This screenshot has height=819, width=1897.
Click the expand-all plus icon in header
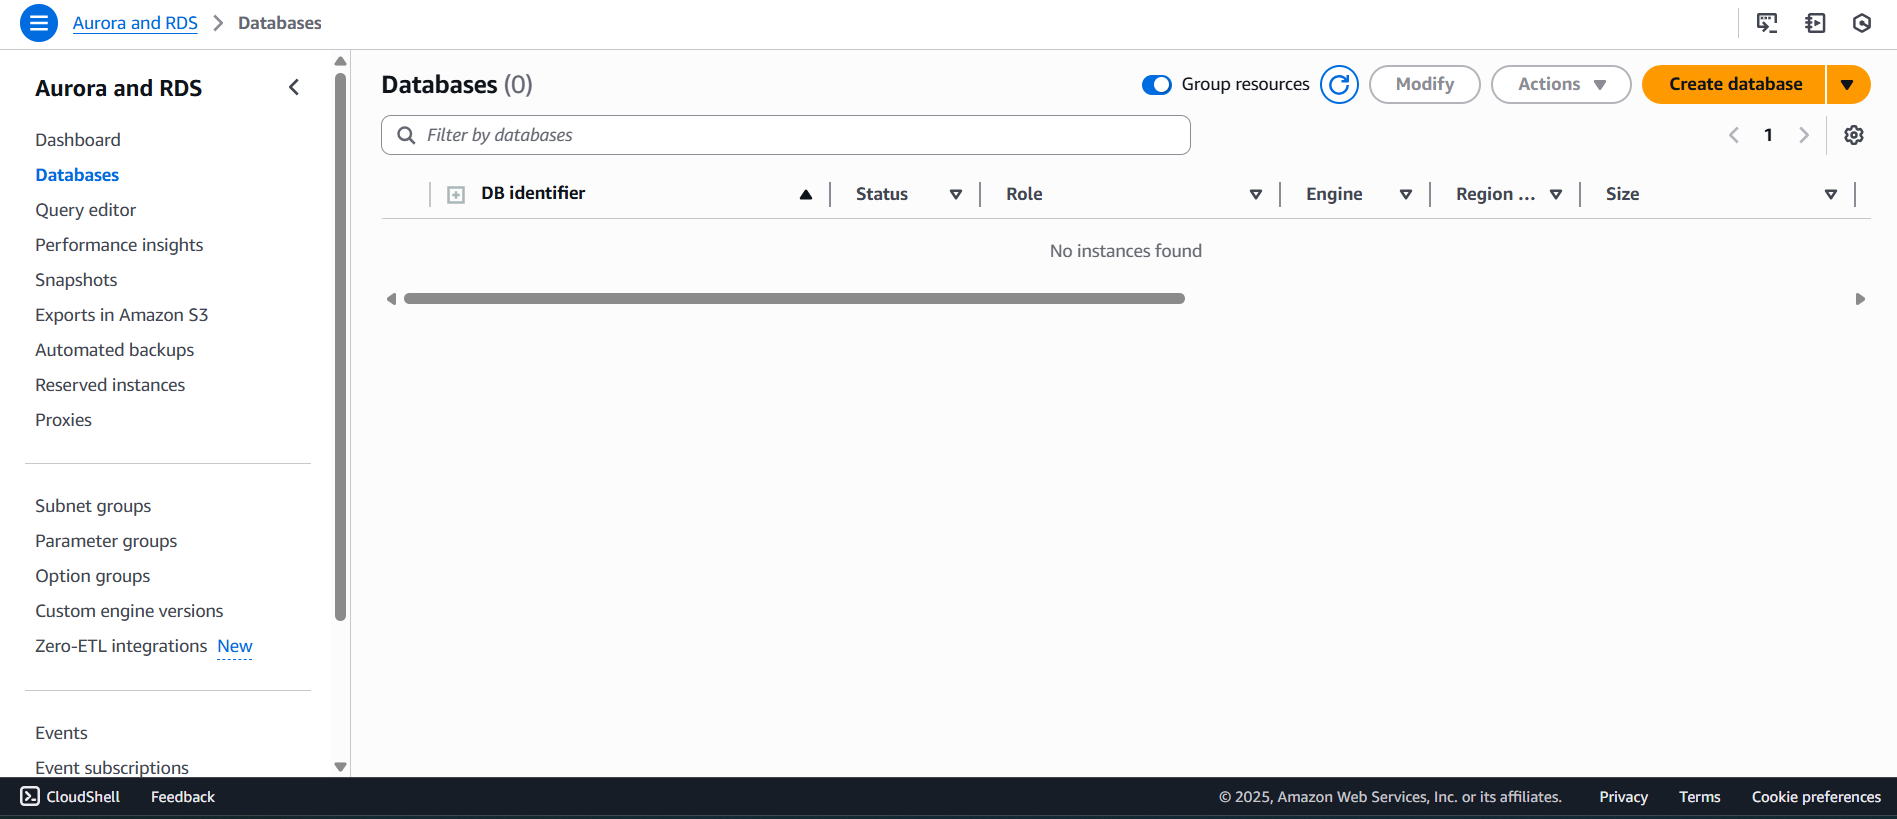(456, 195)
